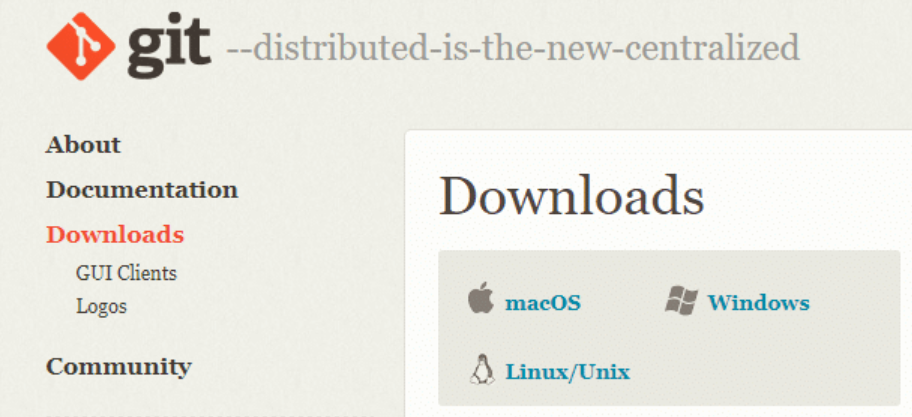Screen dimensions: 912x417
Task: Click the distributed-is-the-new-centralized tagline
Action: point(513,48)
